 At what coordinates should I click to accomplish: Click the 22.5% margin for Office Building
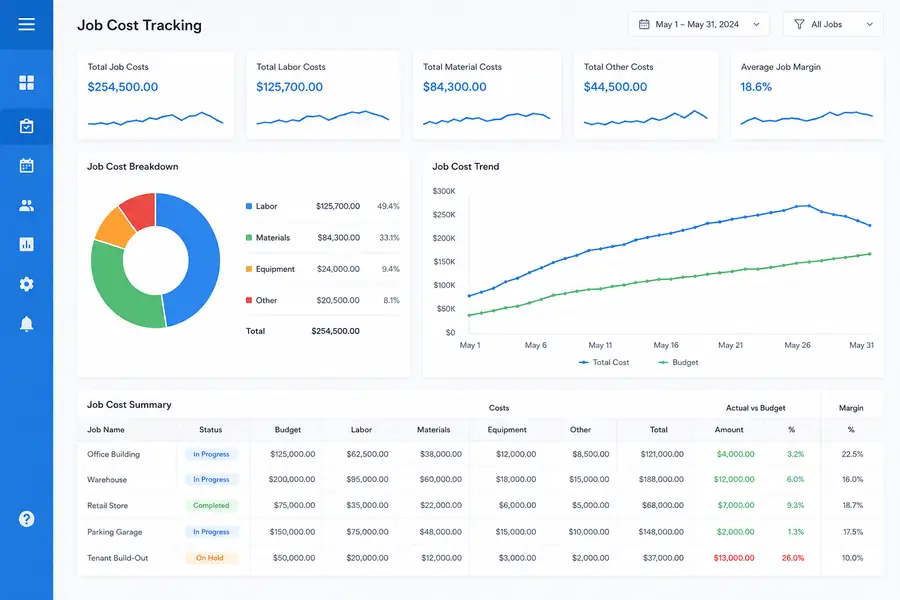[852, 454]
